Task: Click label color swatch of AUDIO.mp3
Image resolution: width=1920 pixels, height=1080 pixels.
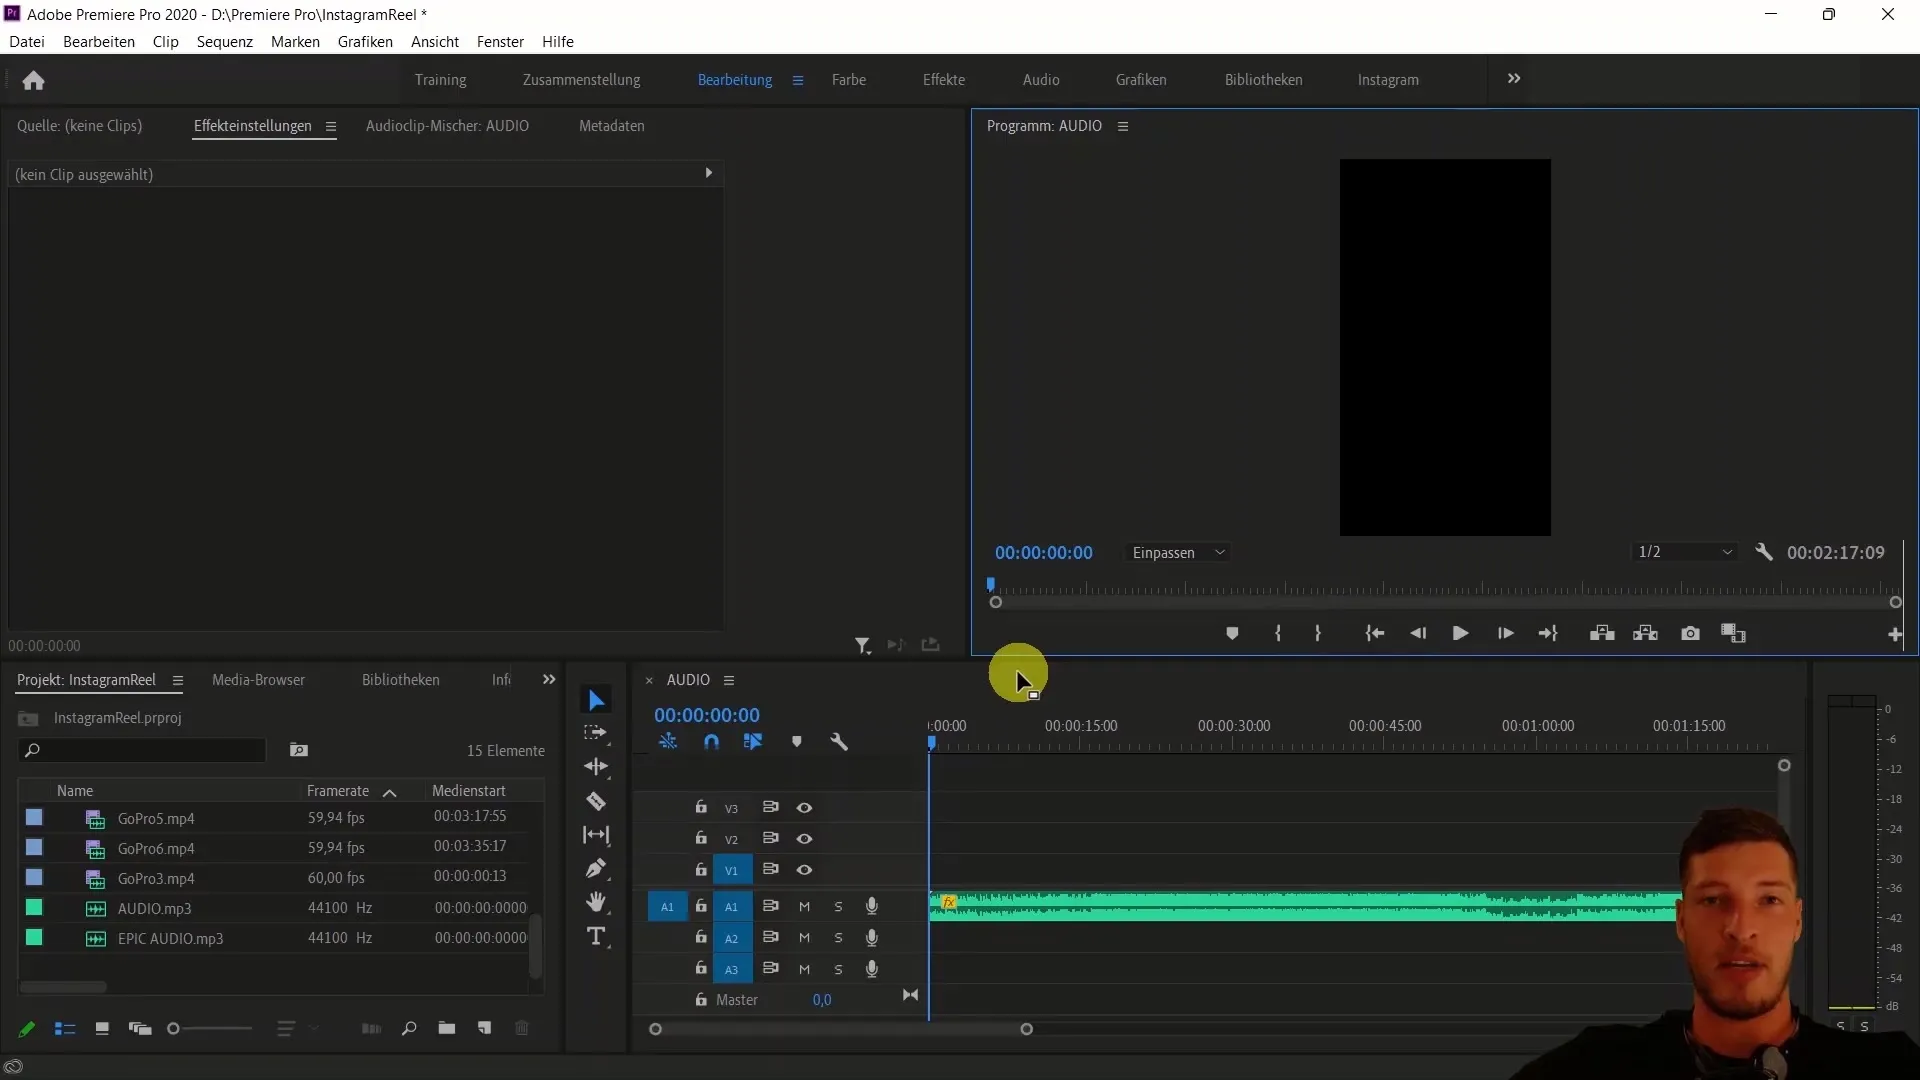Action: tap(34, 908)
